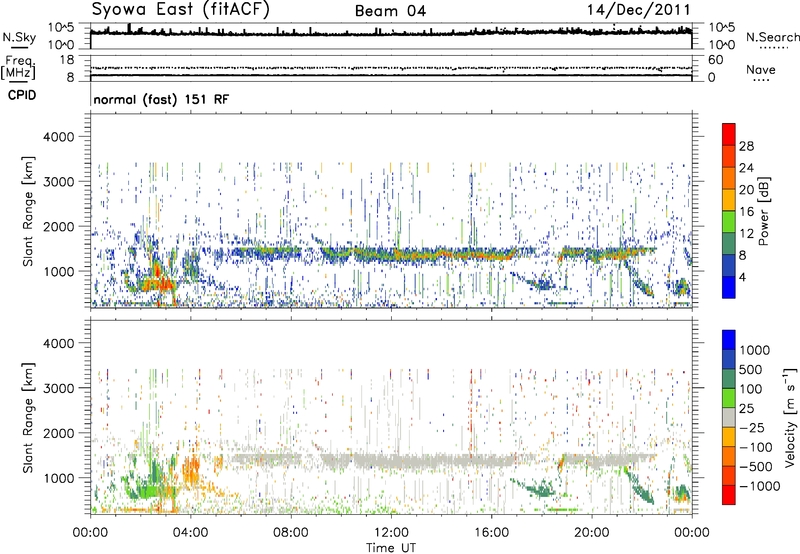Click the red top of the Power colorbar
The image size is (800, 554).
tap(729, 134)
